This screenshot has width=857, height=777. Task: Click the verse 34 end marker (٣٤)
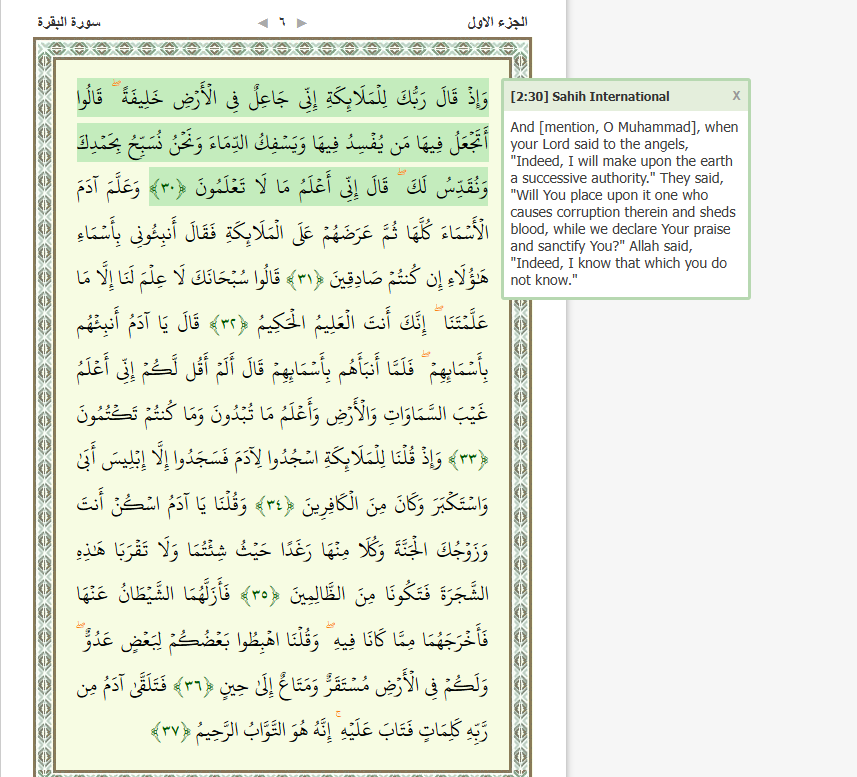[x=275, y=505]
